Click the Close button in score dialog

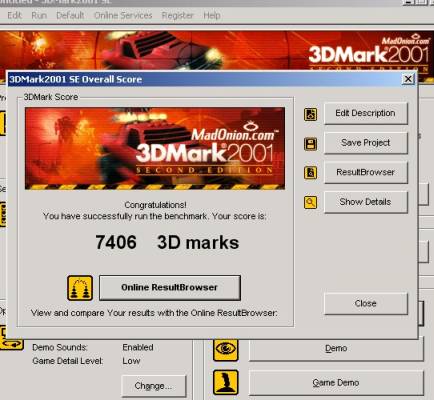(x=366, y=303)
